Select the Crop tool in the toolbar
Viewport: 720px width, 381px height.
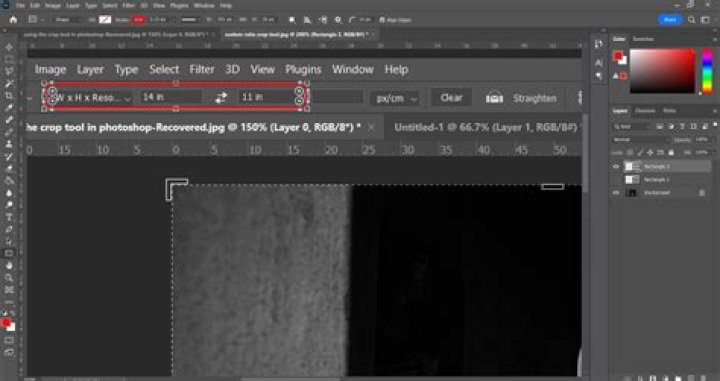click(x=9, y=95)
